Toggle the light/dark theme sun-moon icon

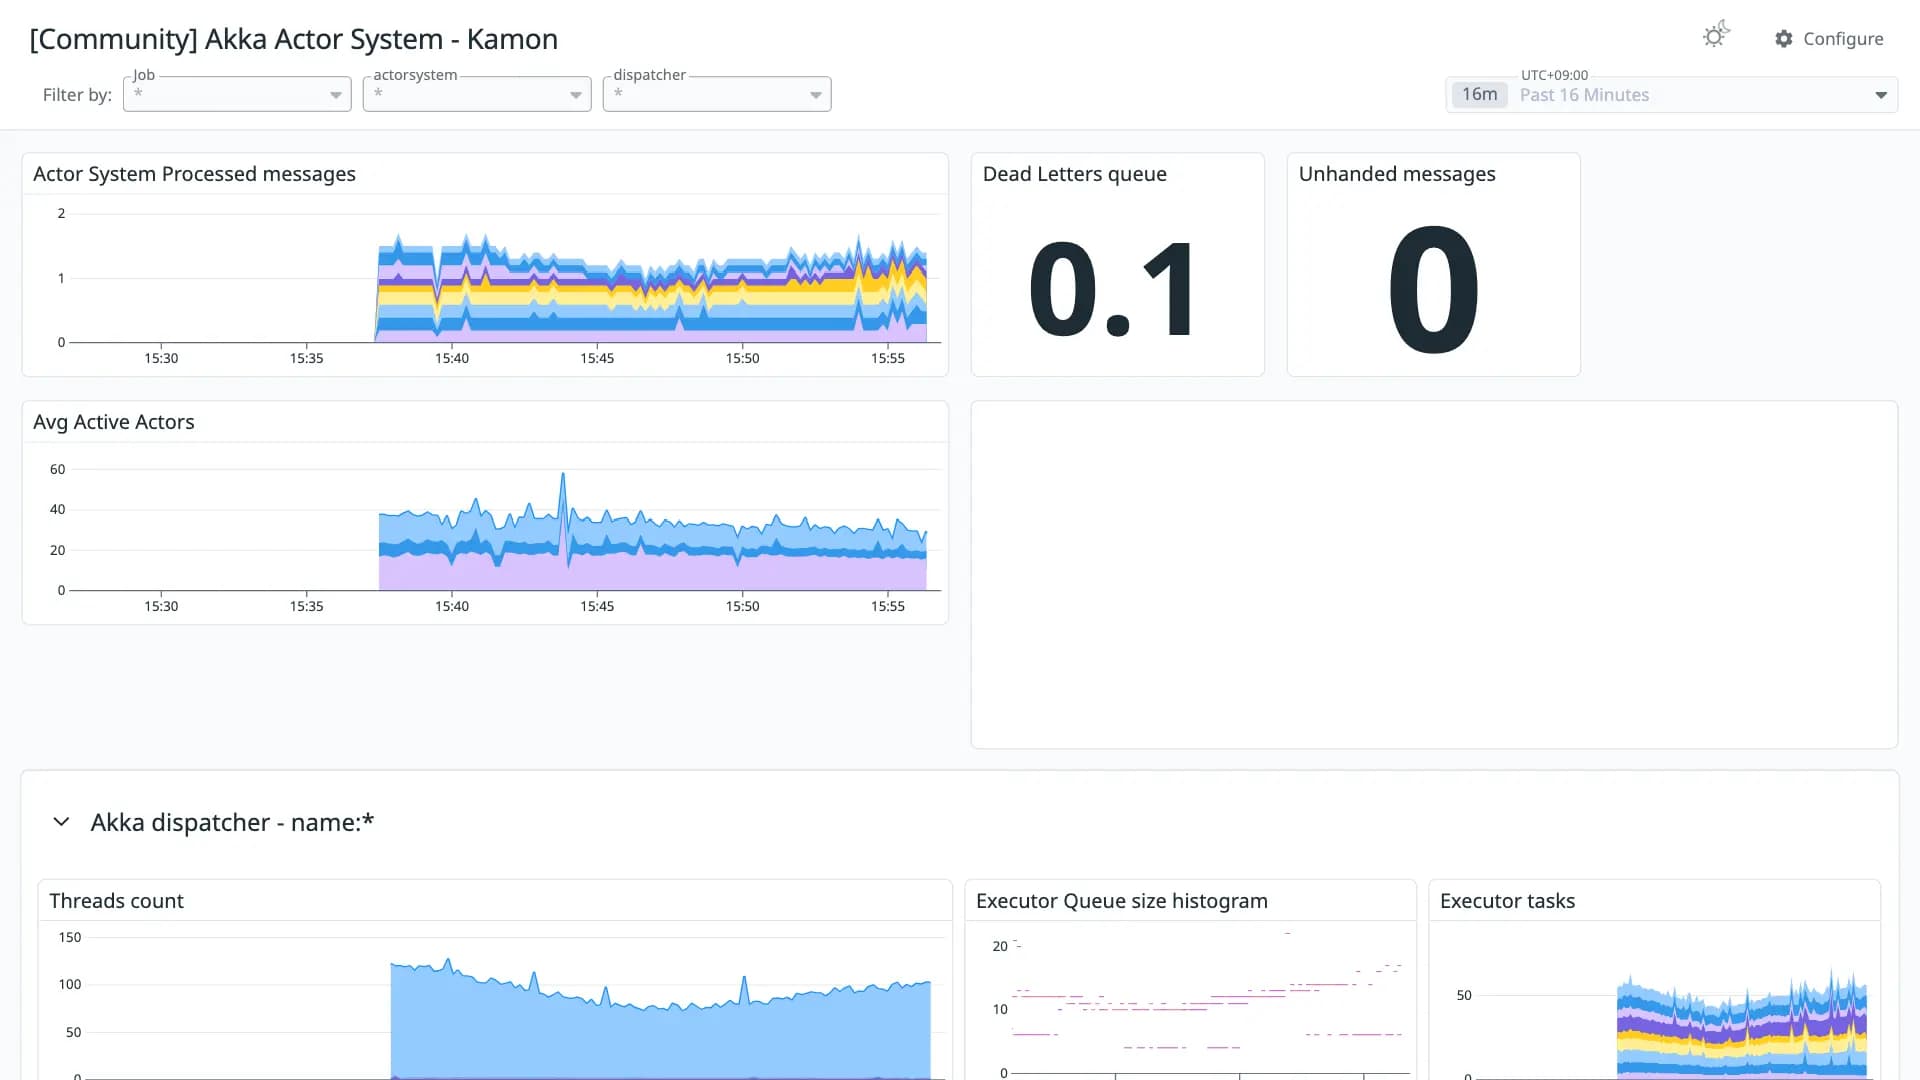(x=1715, y=36)
